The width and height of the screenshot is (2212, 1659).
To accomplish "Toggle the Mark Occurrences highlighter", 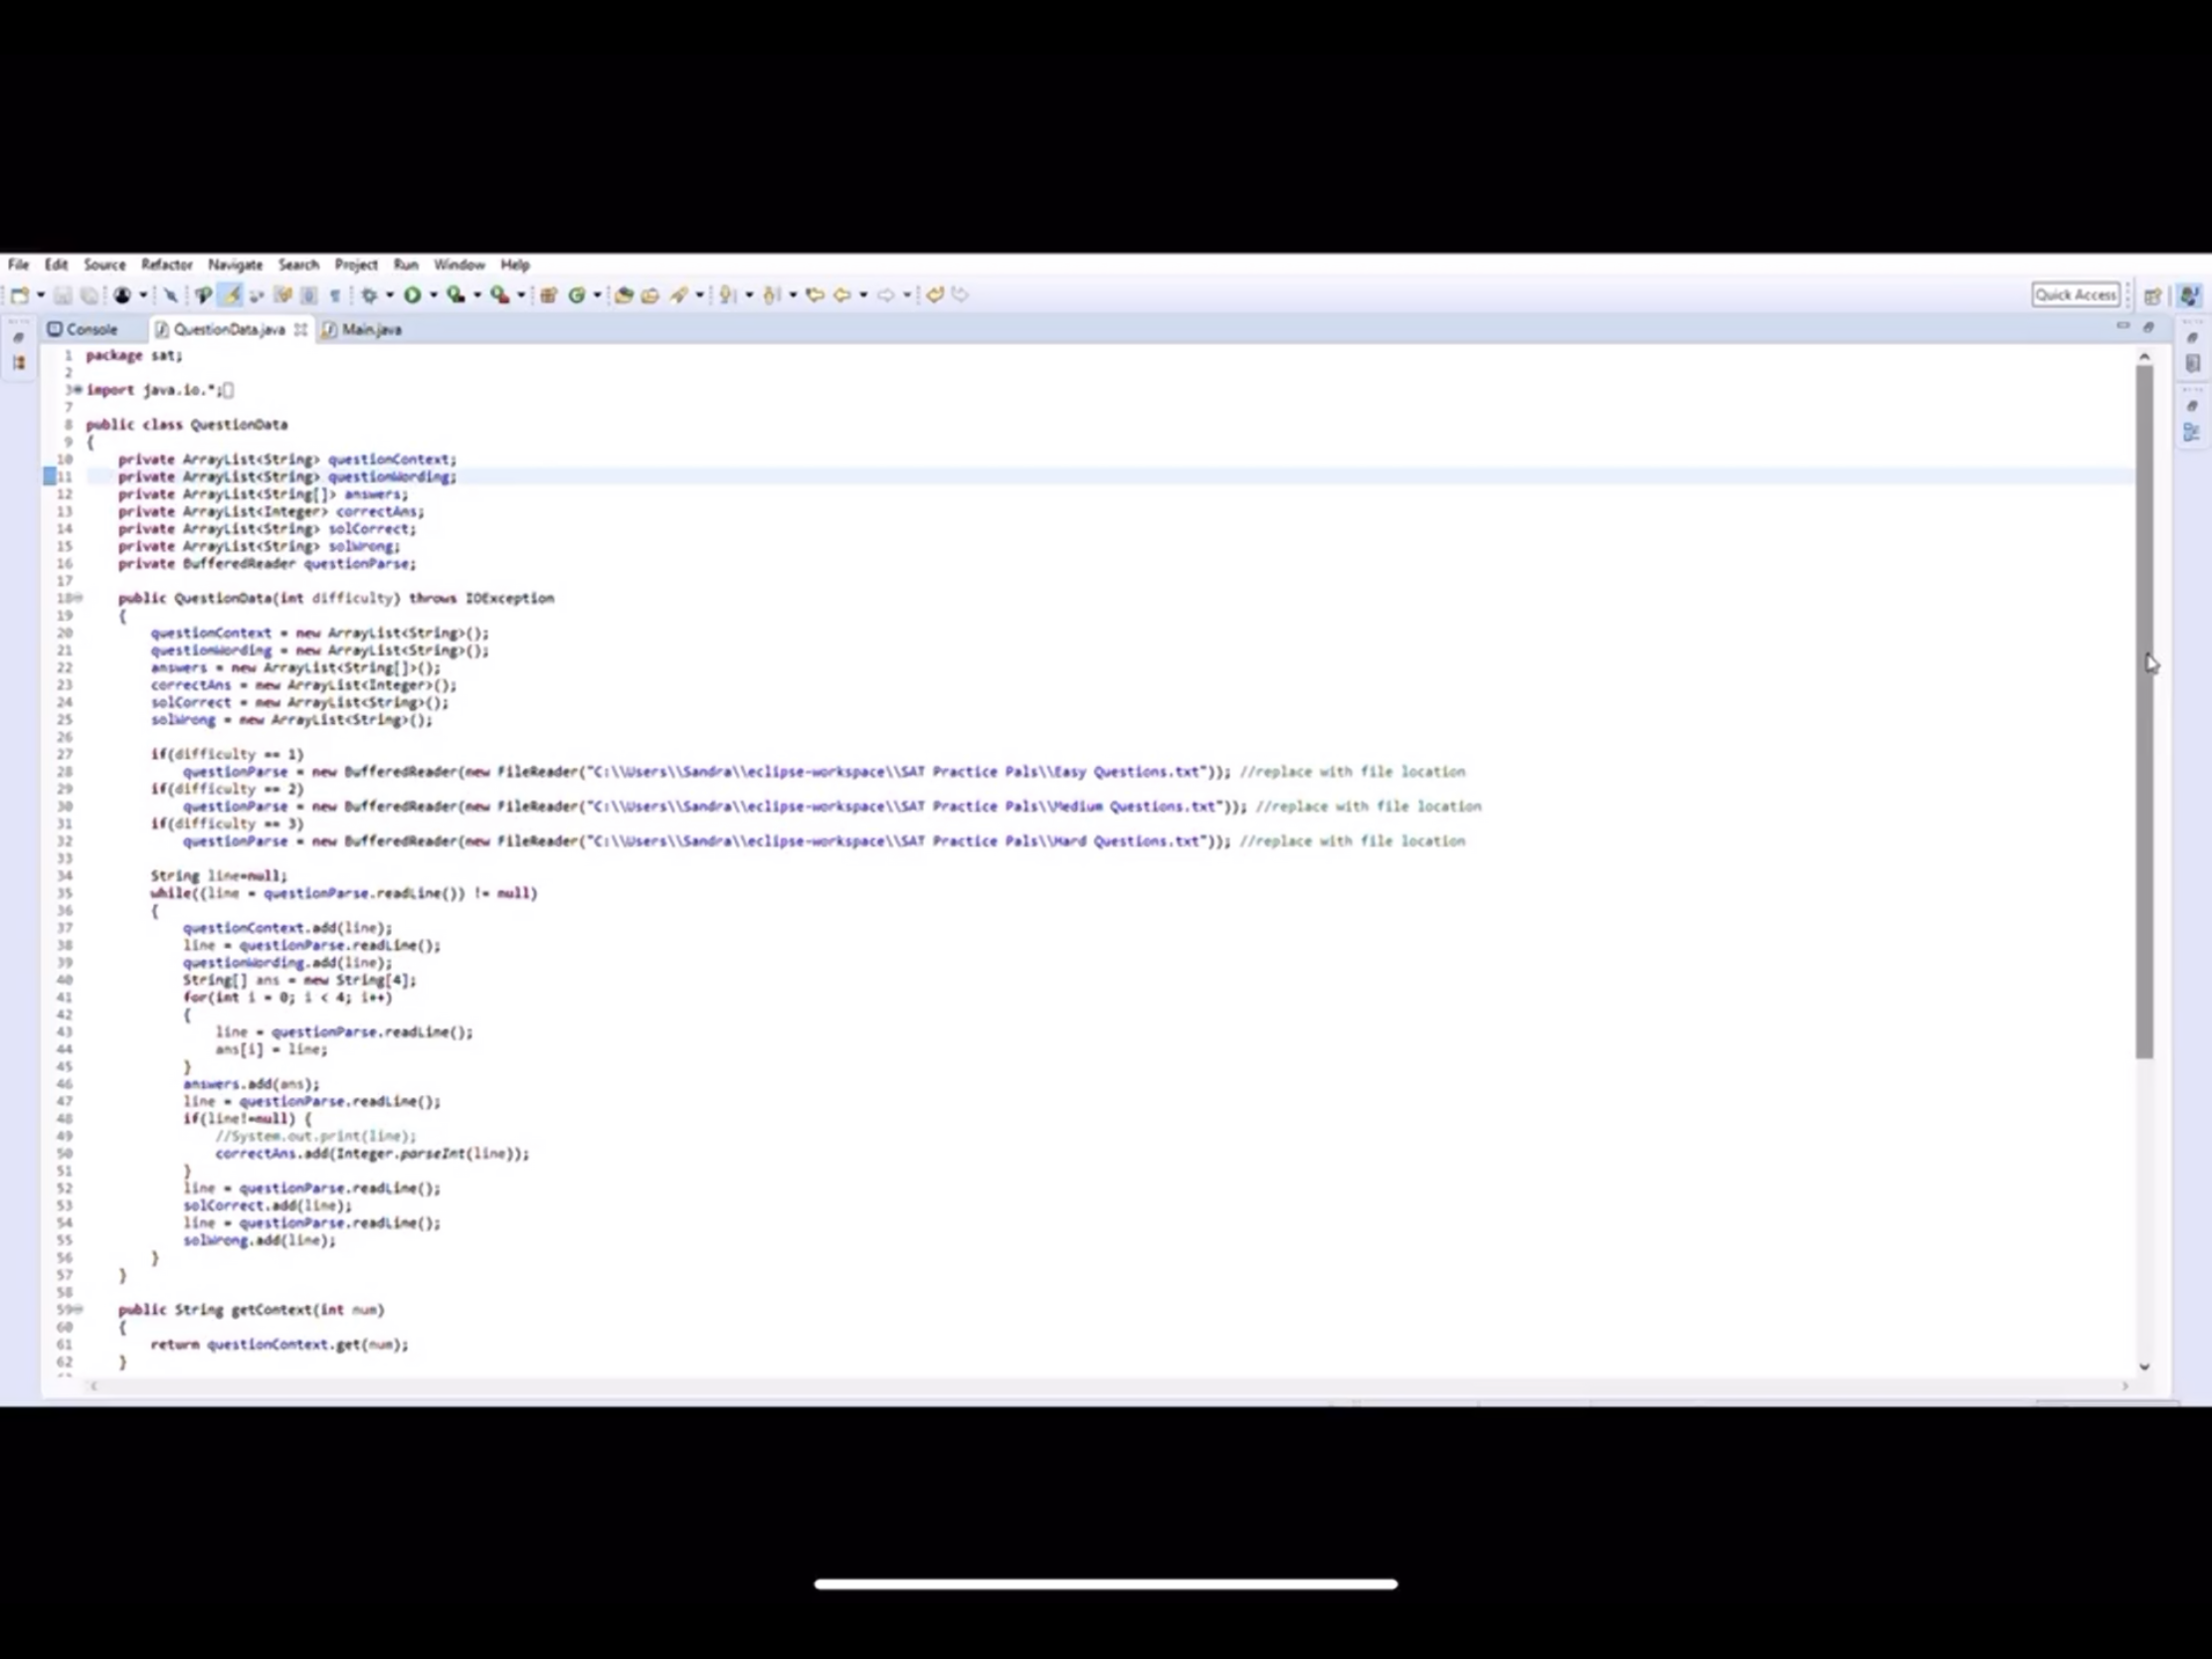I will pyautogui.click(x=231, y=295).
